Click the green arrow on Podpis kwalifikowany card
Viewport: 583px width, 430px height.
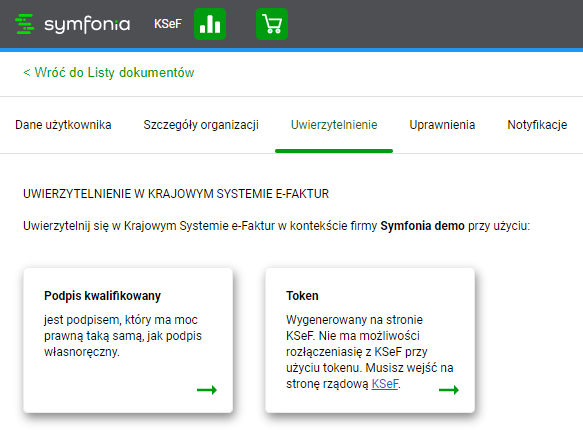pyautogui.click(x=207, y=390)
